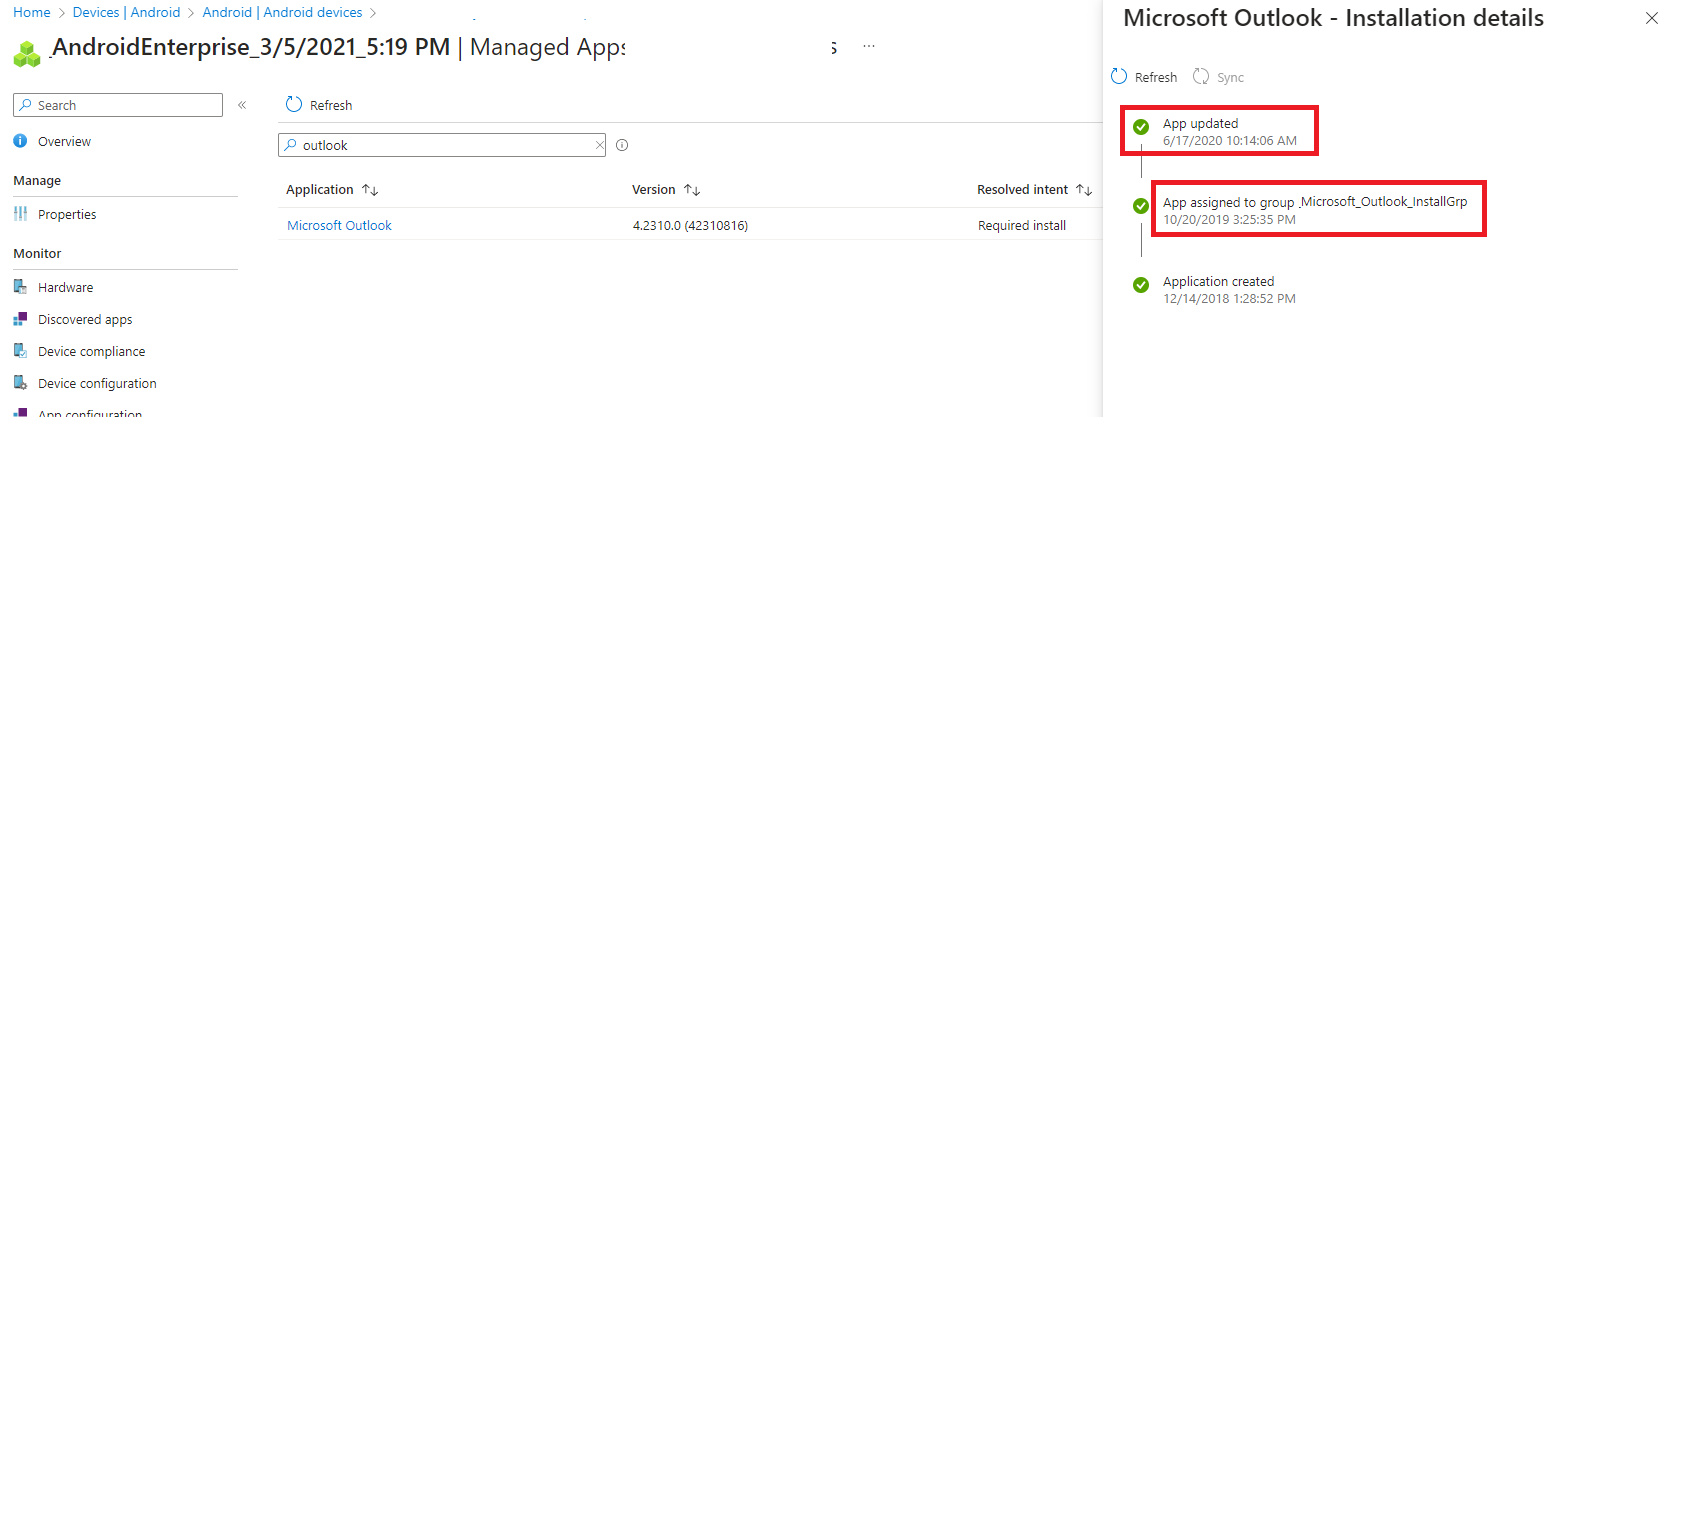Click the info icon next to filter
The height and width of the screenshot is (1536, 1683).
click(x=622, y=145)
